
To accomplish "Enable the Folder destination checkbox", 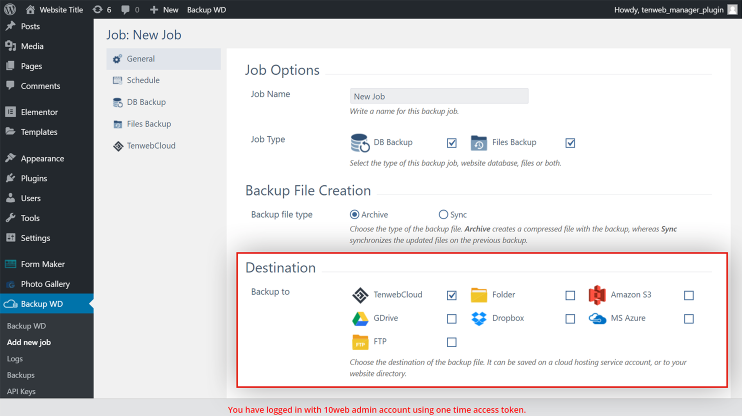I will (x=570, y=295).
